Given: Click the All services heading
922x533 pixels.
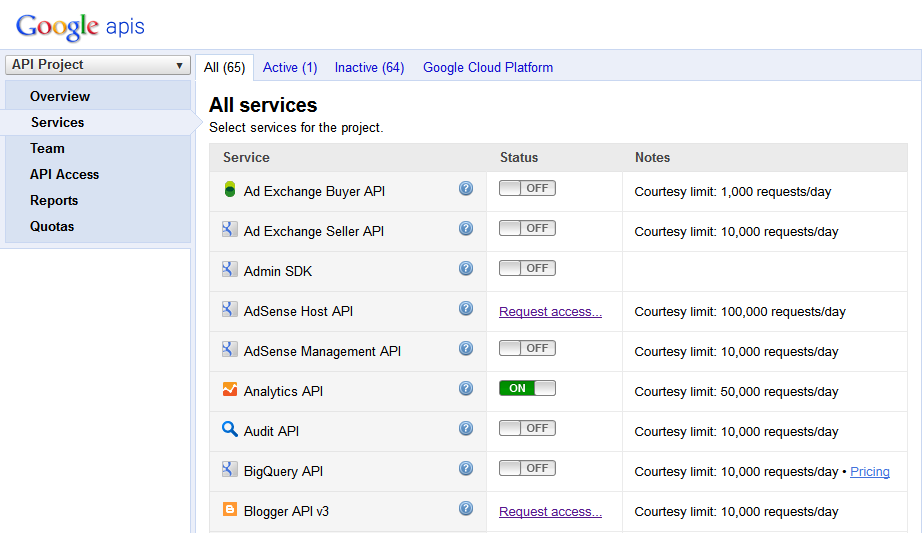Looking at the screenshot, I should 263,105.
